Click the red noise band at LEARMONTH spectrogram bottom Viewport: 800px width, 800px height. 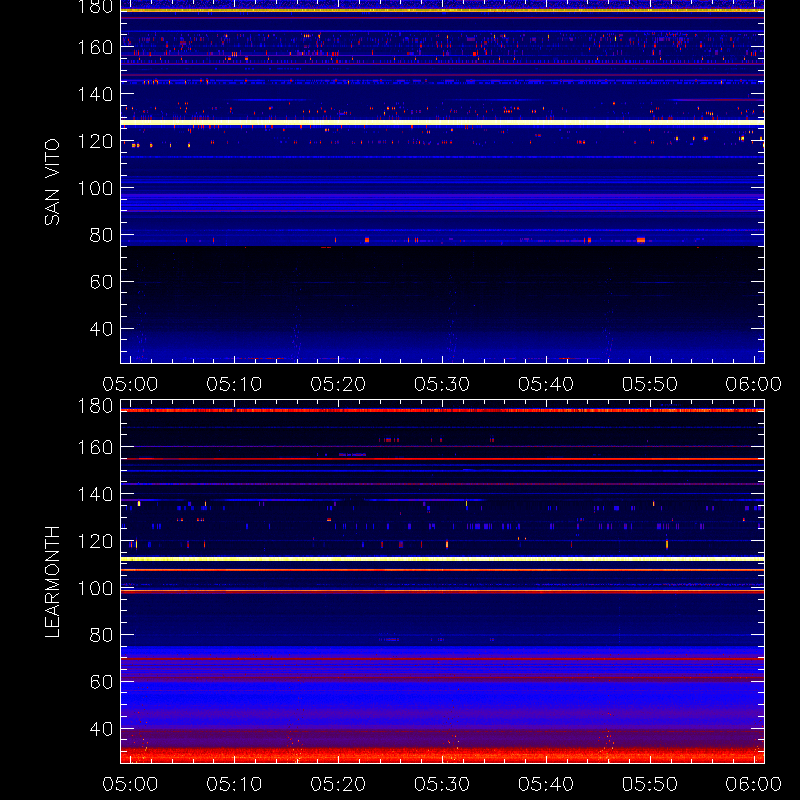[x=442, y=755]
